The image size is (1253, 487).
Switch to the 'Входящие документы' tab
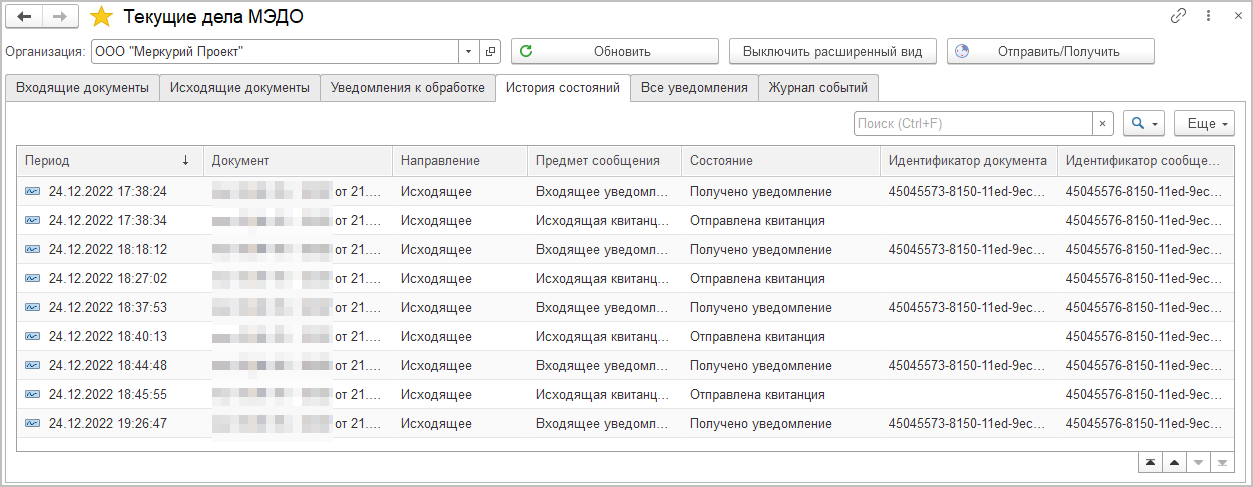(82, 88)
